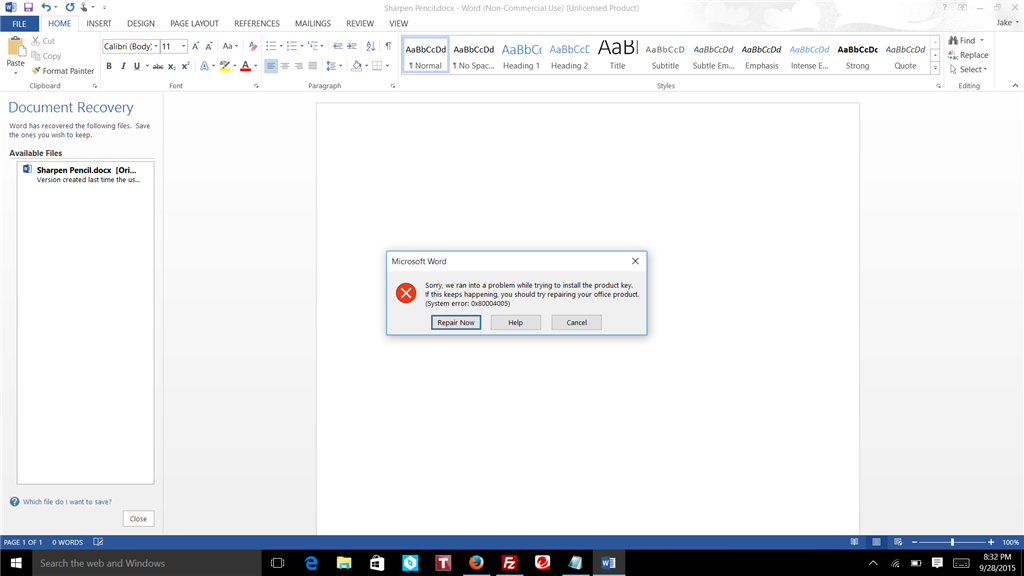
Task: Apply the Normal style
Action: point(425,56)
